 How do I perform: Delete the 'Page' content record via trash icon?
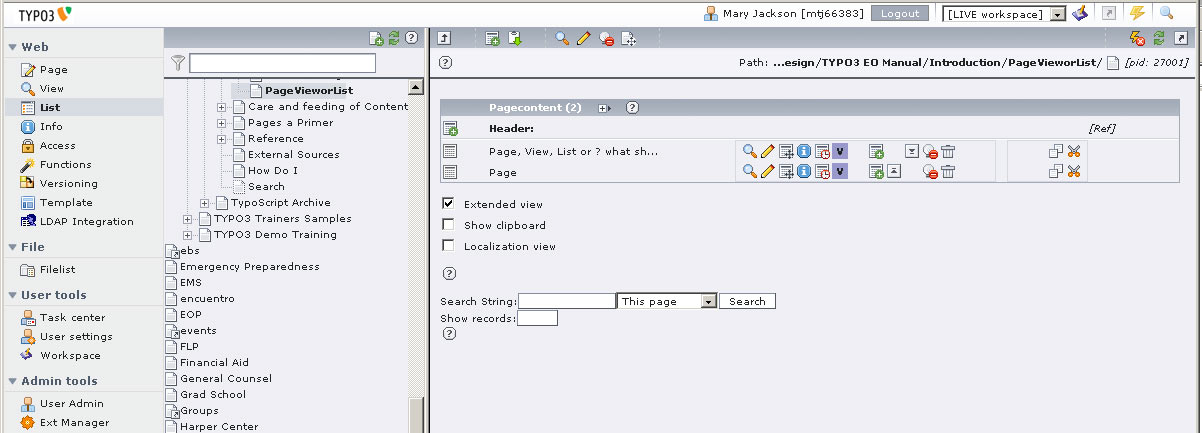pos(948,172)
